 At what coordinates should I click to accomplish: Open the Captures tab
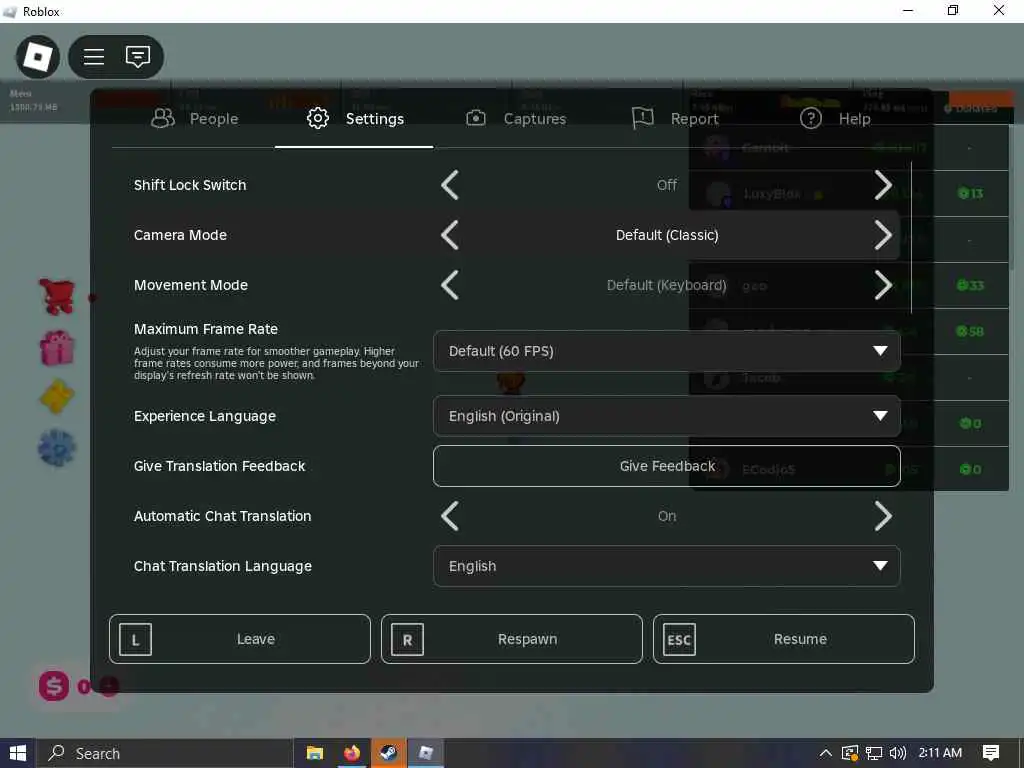coord(516,119)
